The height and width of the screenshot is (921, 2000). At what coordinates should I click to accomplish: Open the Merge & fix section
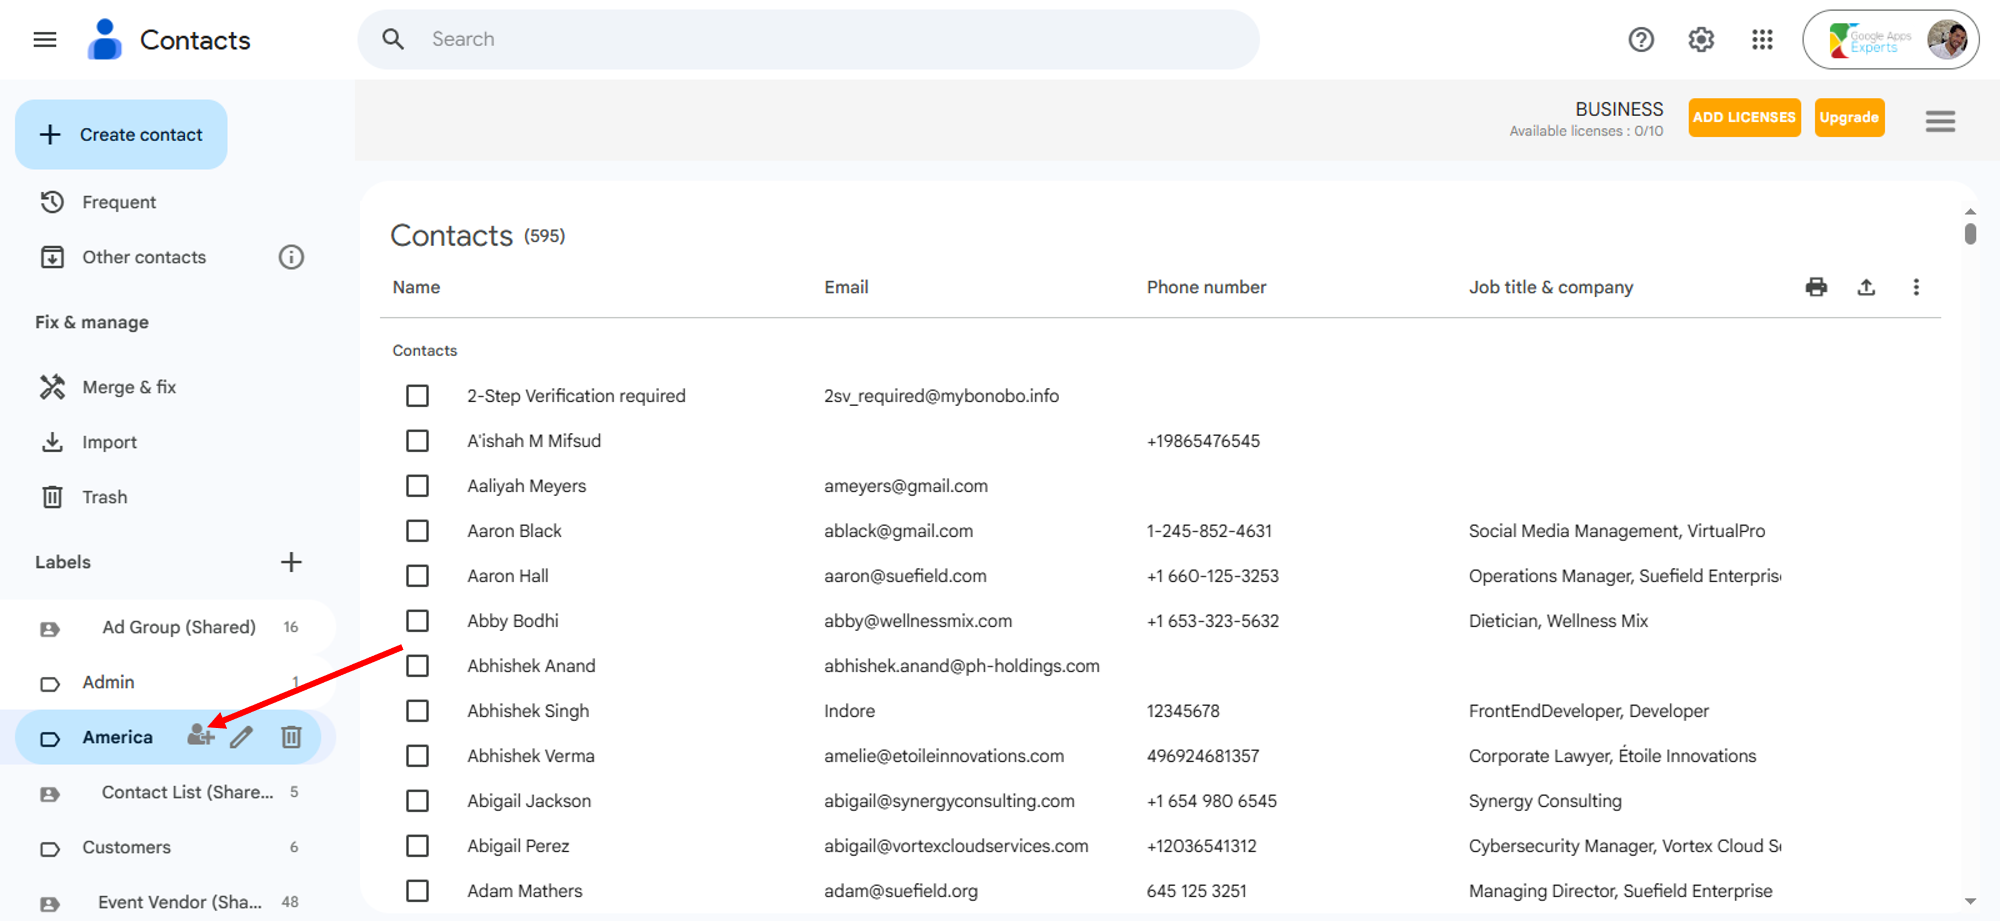click(128, 387)
